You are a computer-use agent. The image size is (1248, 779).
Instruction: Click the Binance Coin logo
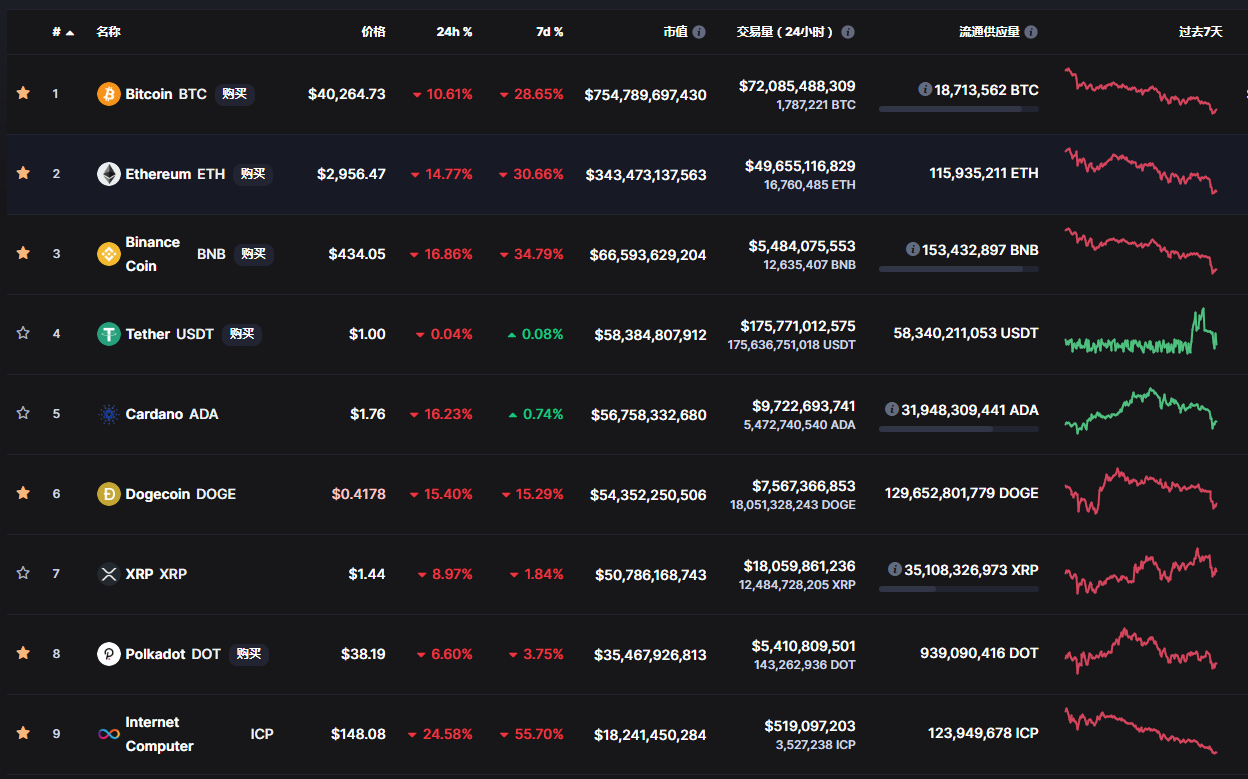(108, 254)
